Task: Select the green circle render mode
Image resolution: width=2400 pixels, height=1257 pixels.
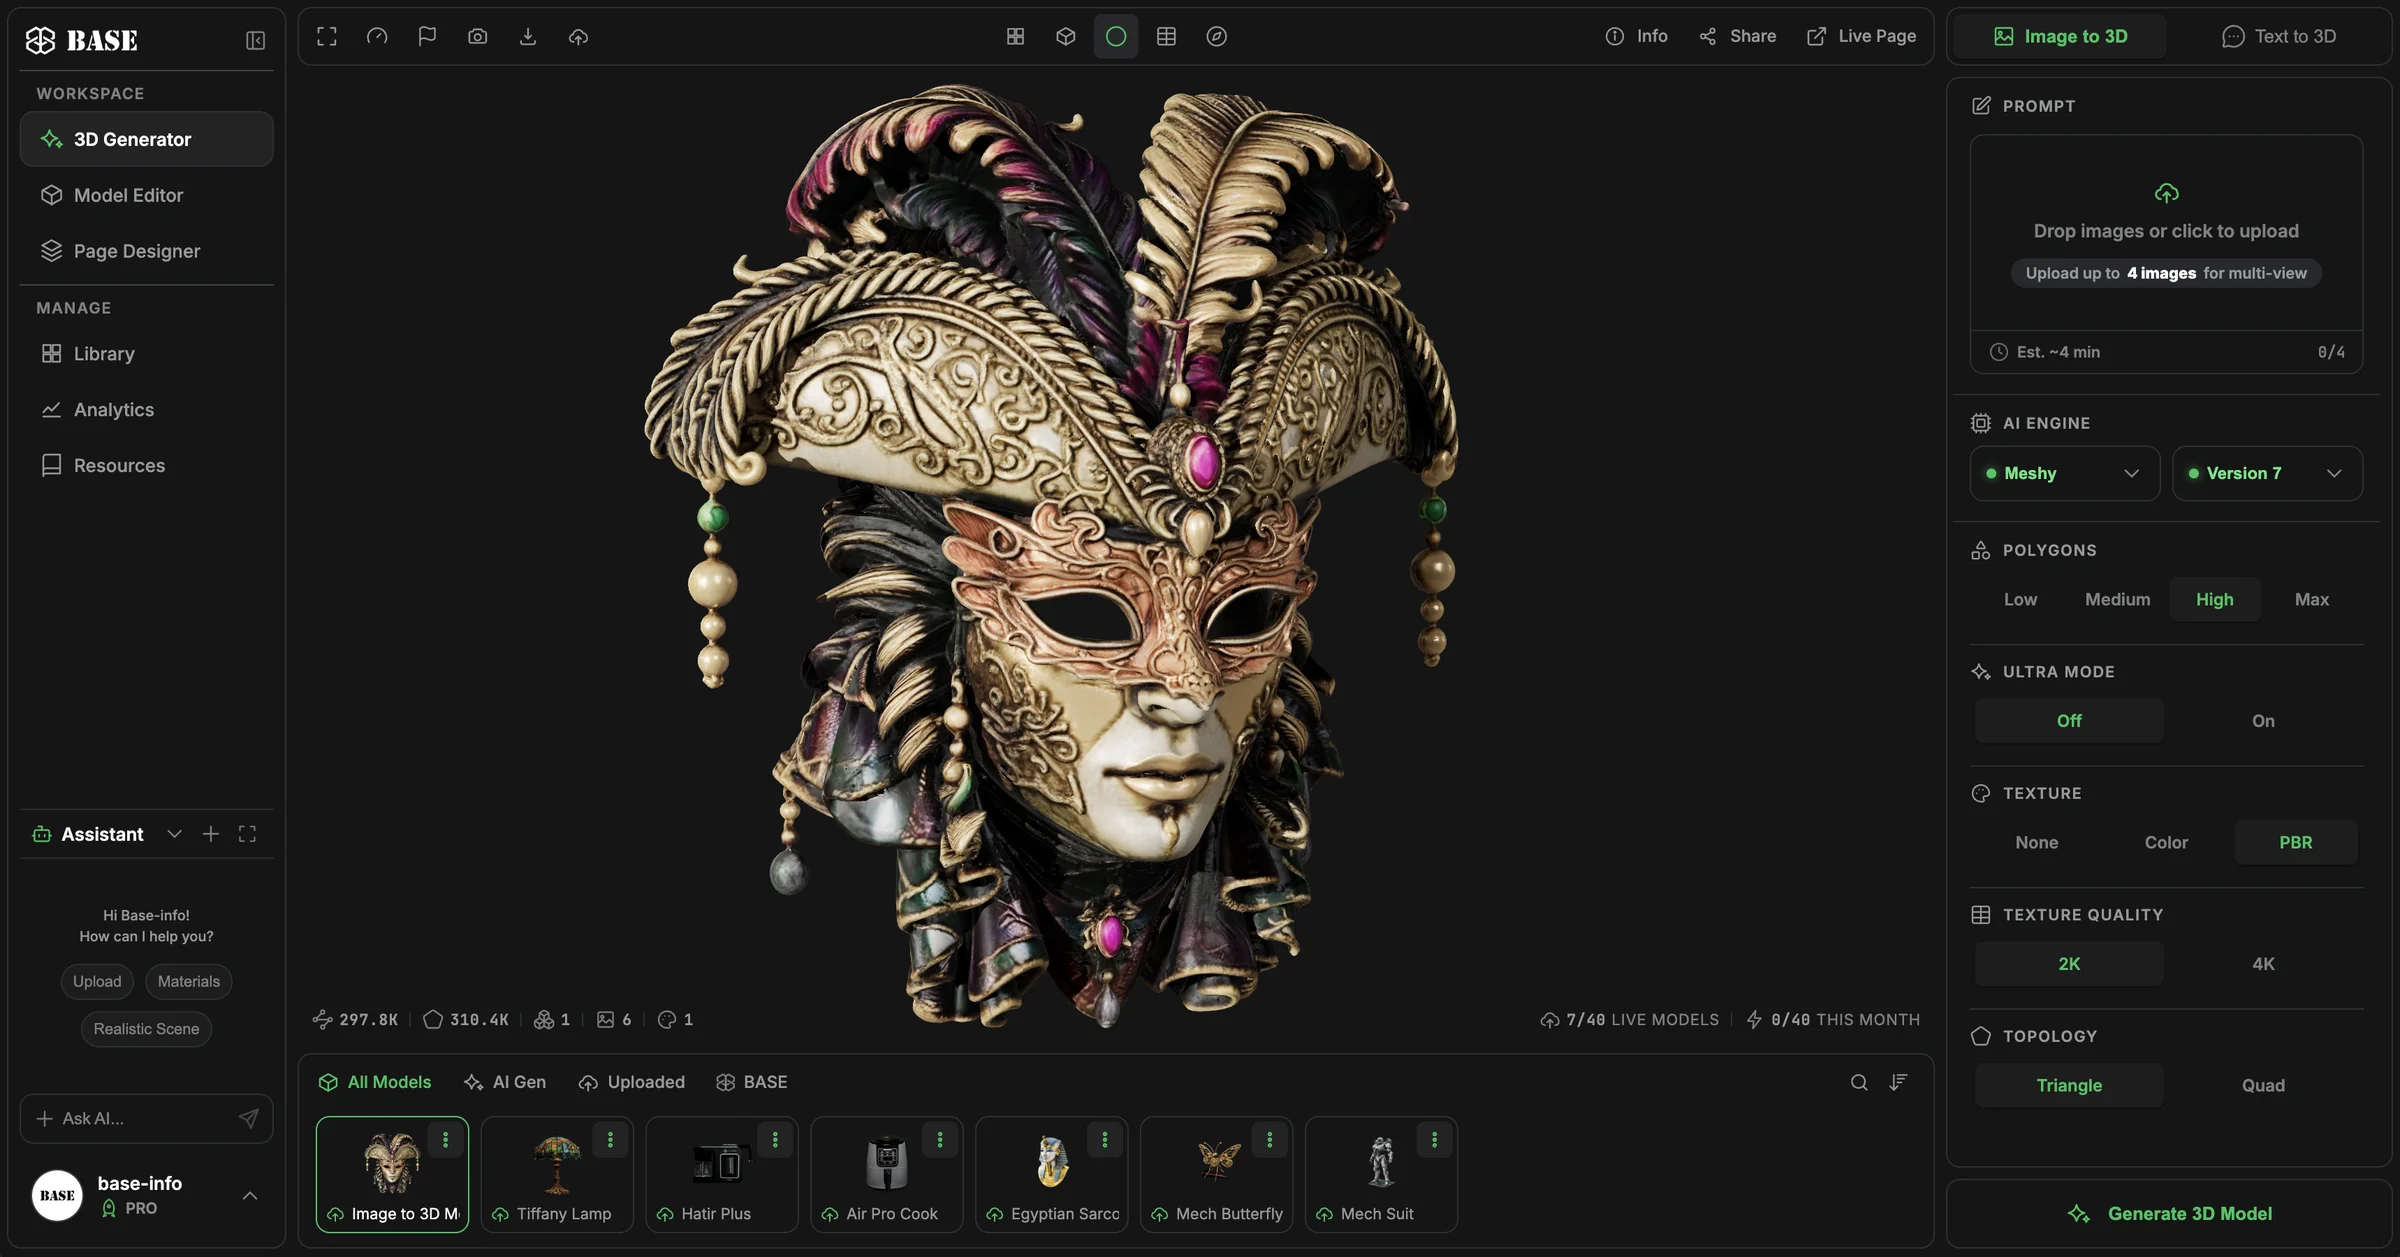Action: tap(1116, 37)
